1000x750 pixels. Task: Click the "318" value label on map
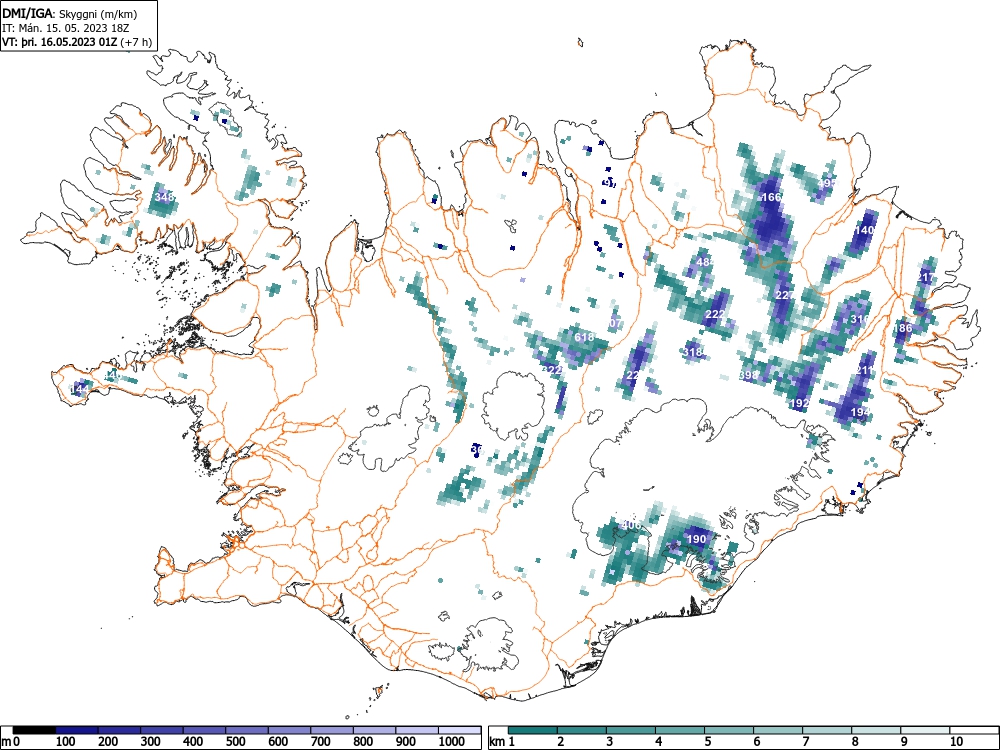point(693,352)
